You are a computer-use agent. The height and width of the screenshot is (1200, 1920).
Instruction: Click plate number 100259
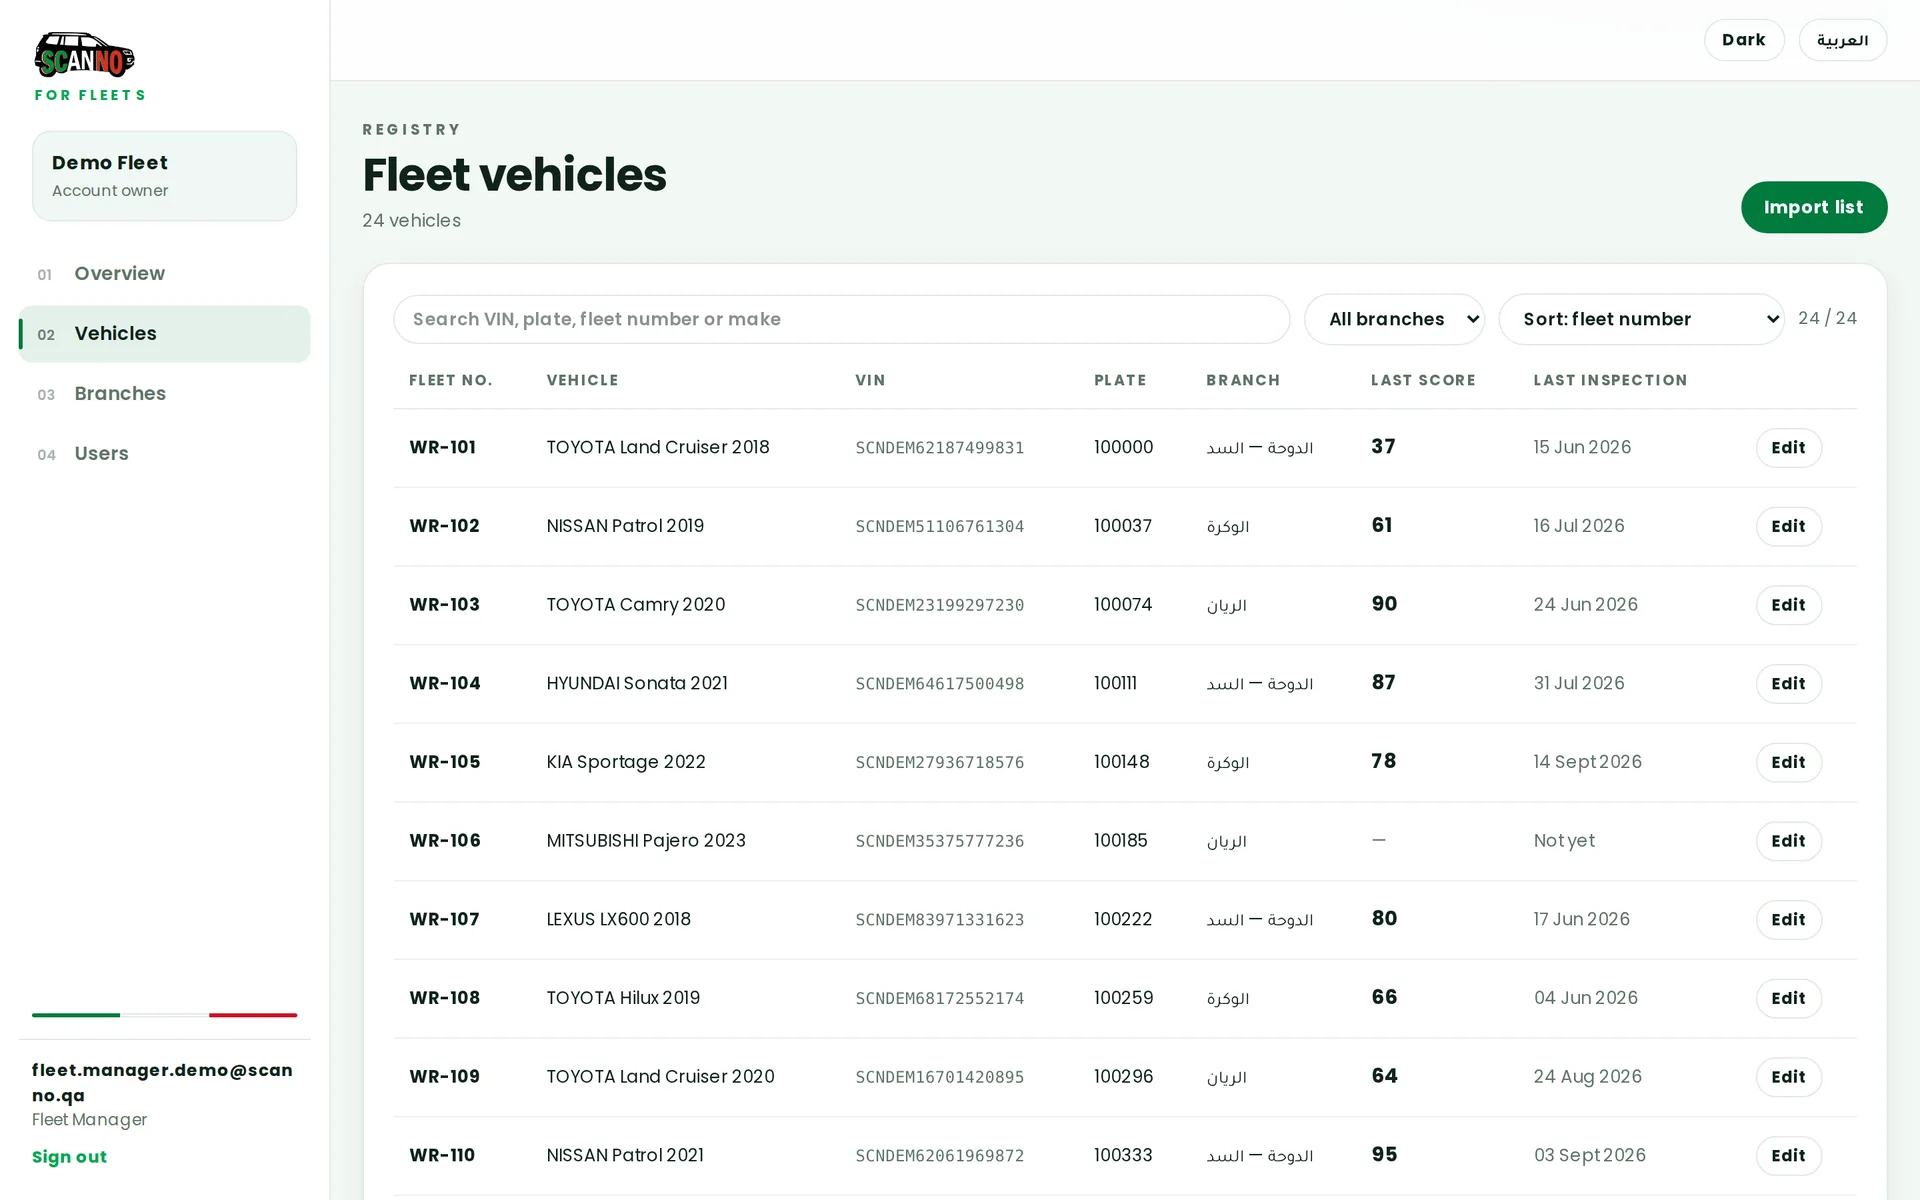(x=1123, y=998)
